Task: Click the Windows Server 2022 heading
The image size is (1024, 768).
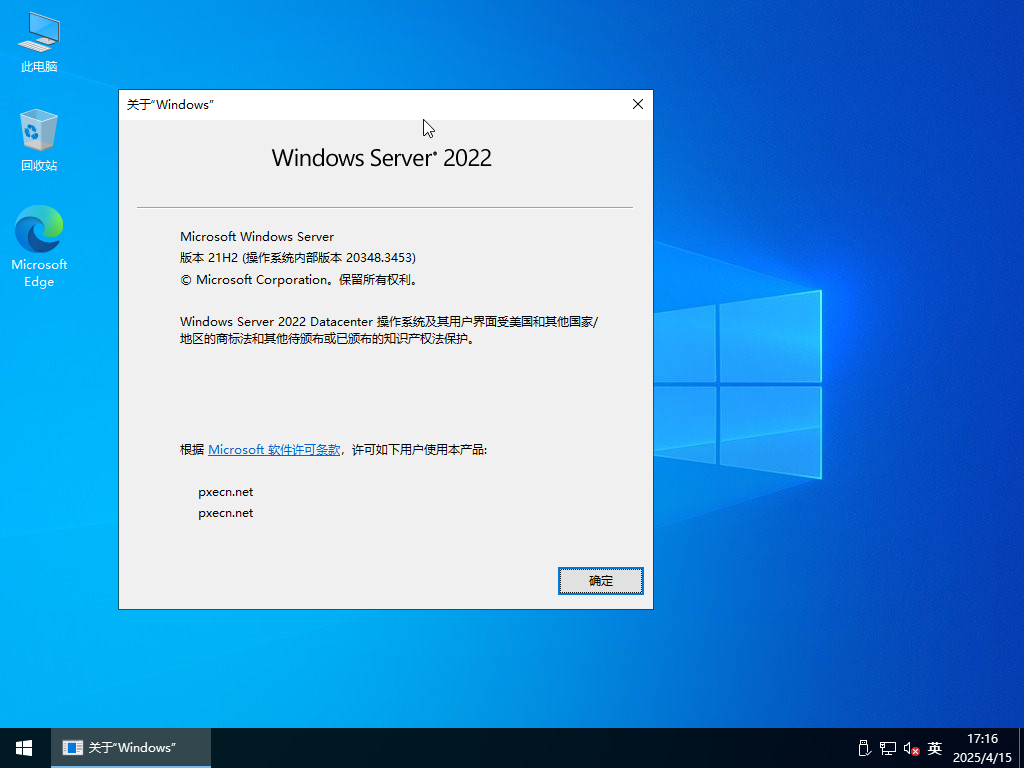Action: click(381, 157)
